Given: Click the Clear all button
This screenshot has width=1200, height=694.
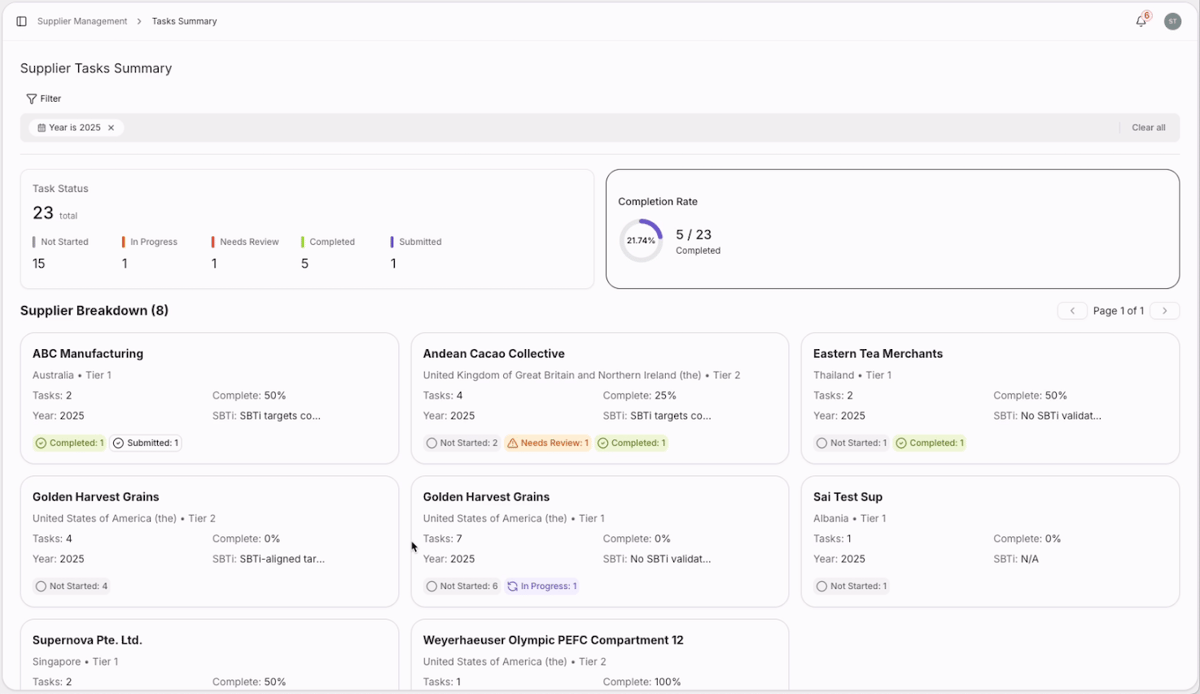Looking at the screenshot, I should point(1148,128).
